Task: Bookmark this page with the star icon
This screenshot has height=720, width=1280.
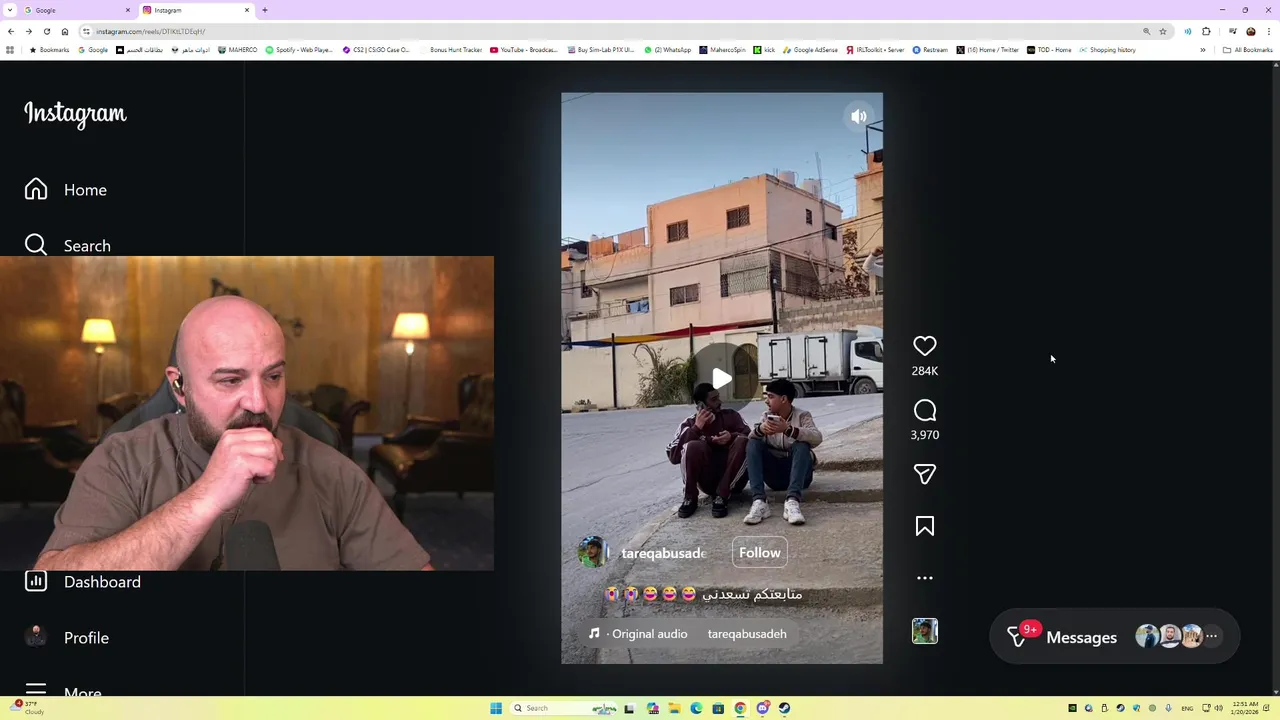Action: click(1163, 31)
